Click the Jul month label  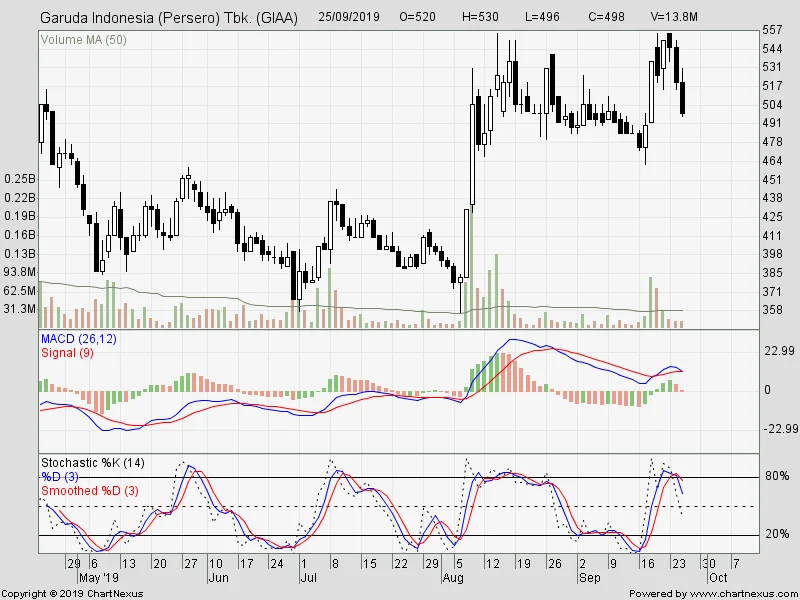308,578
